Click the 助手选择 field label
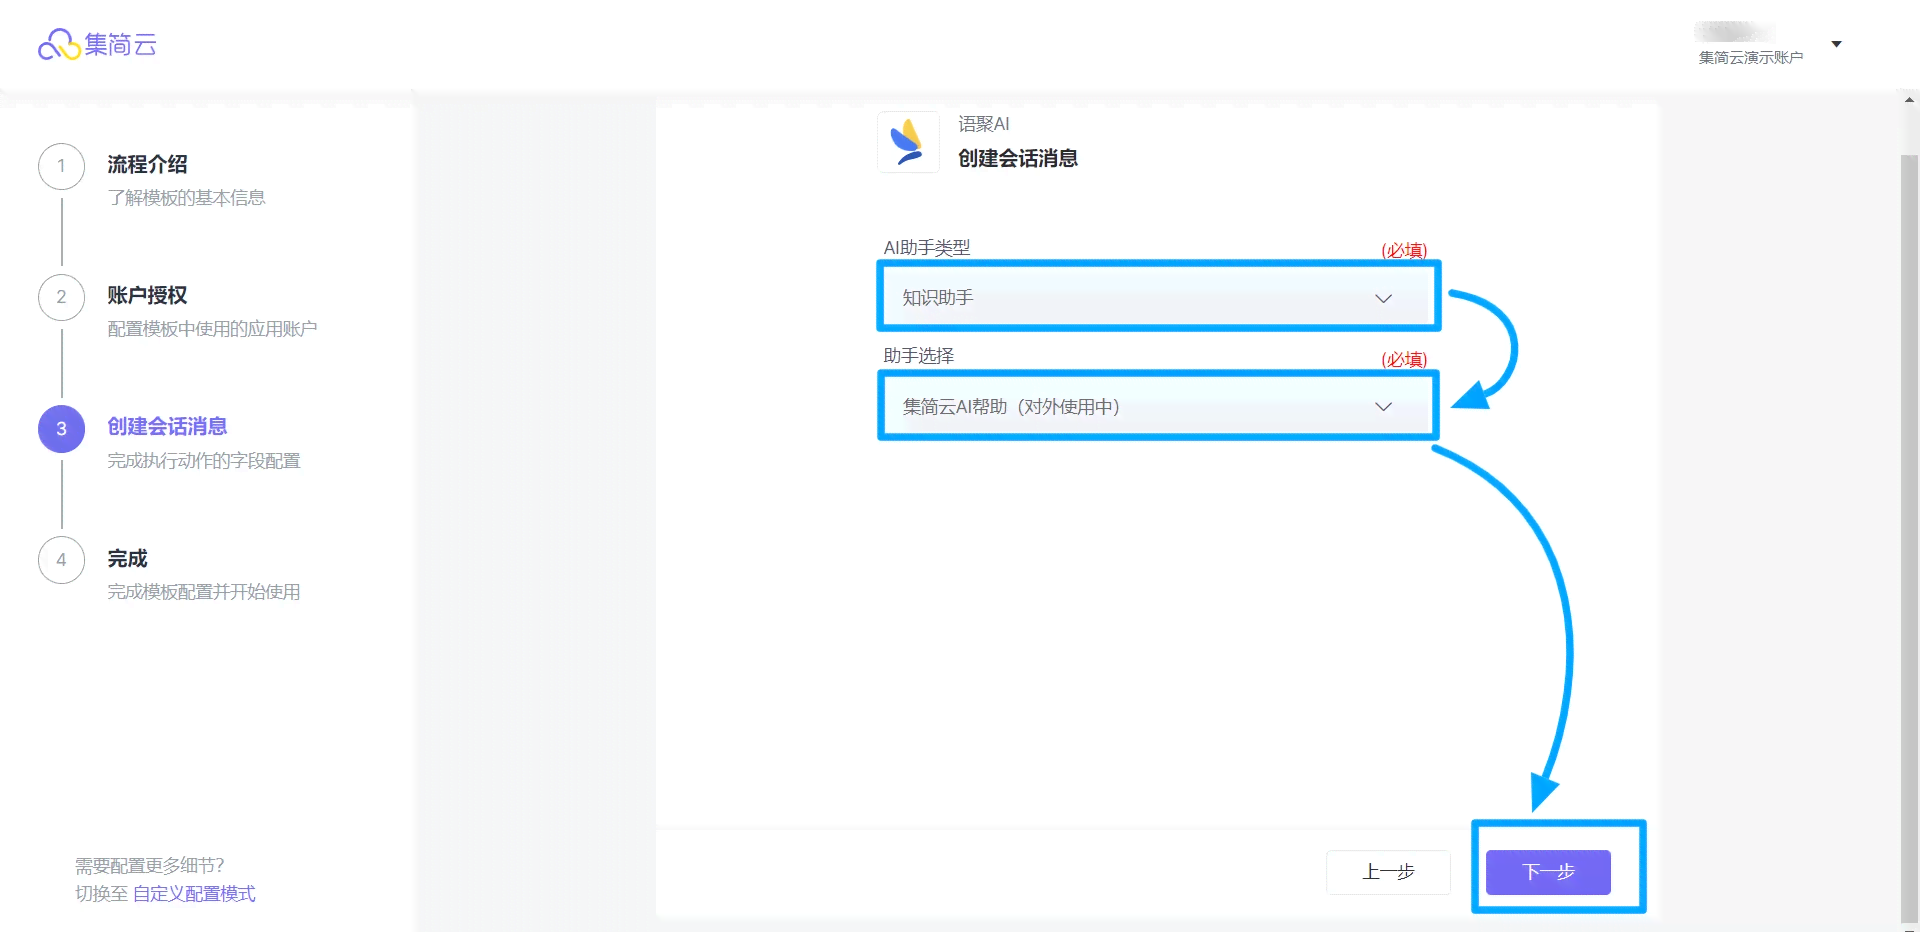 [x=919, y=355]
